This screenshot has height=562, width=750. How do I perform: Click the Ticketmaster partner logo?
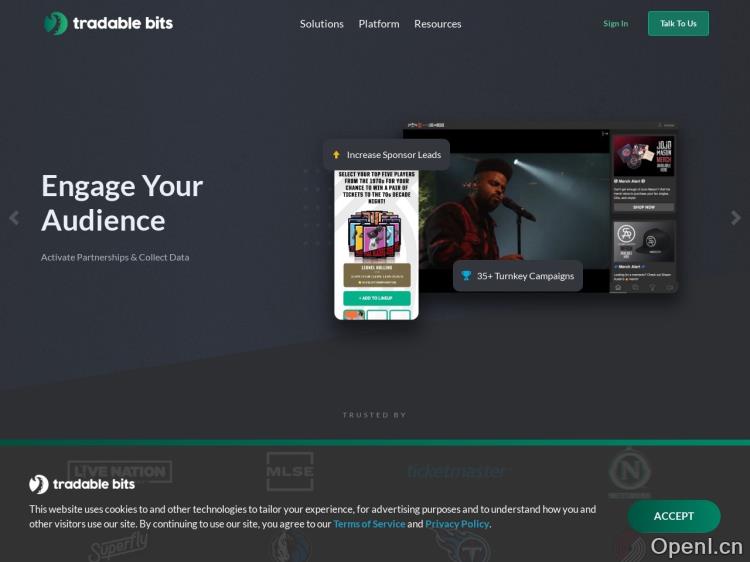click(x=458, y=471)
